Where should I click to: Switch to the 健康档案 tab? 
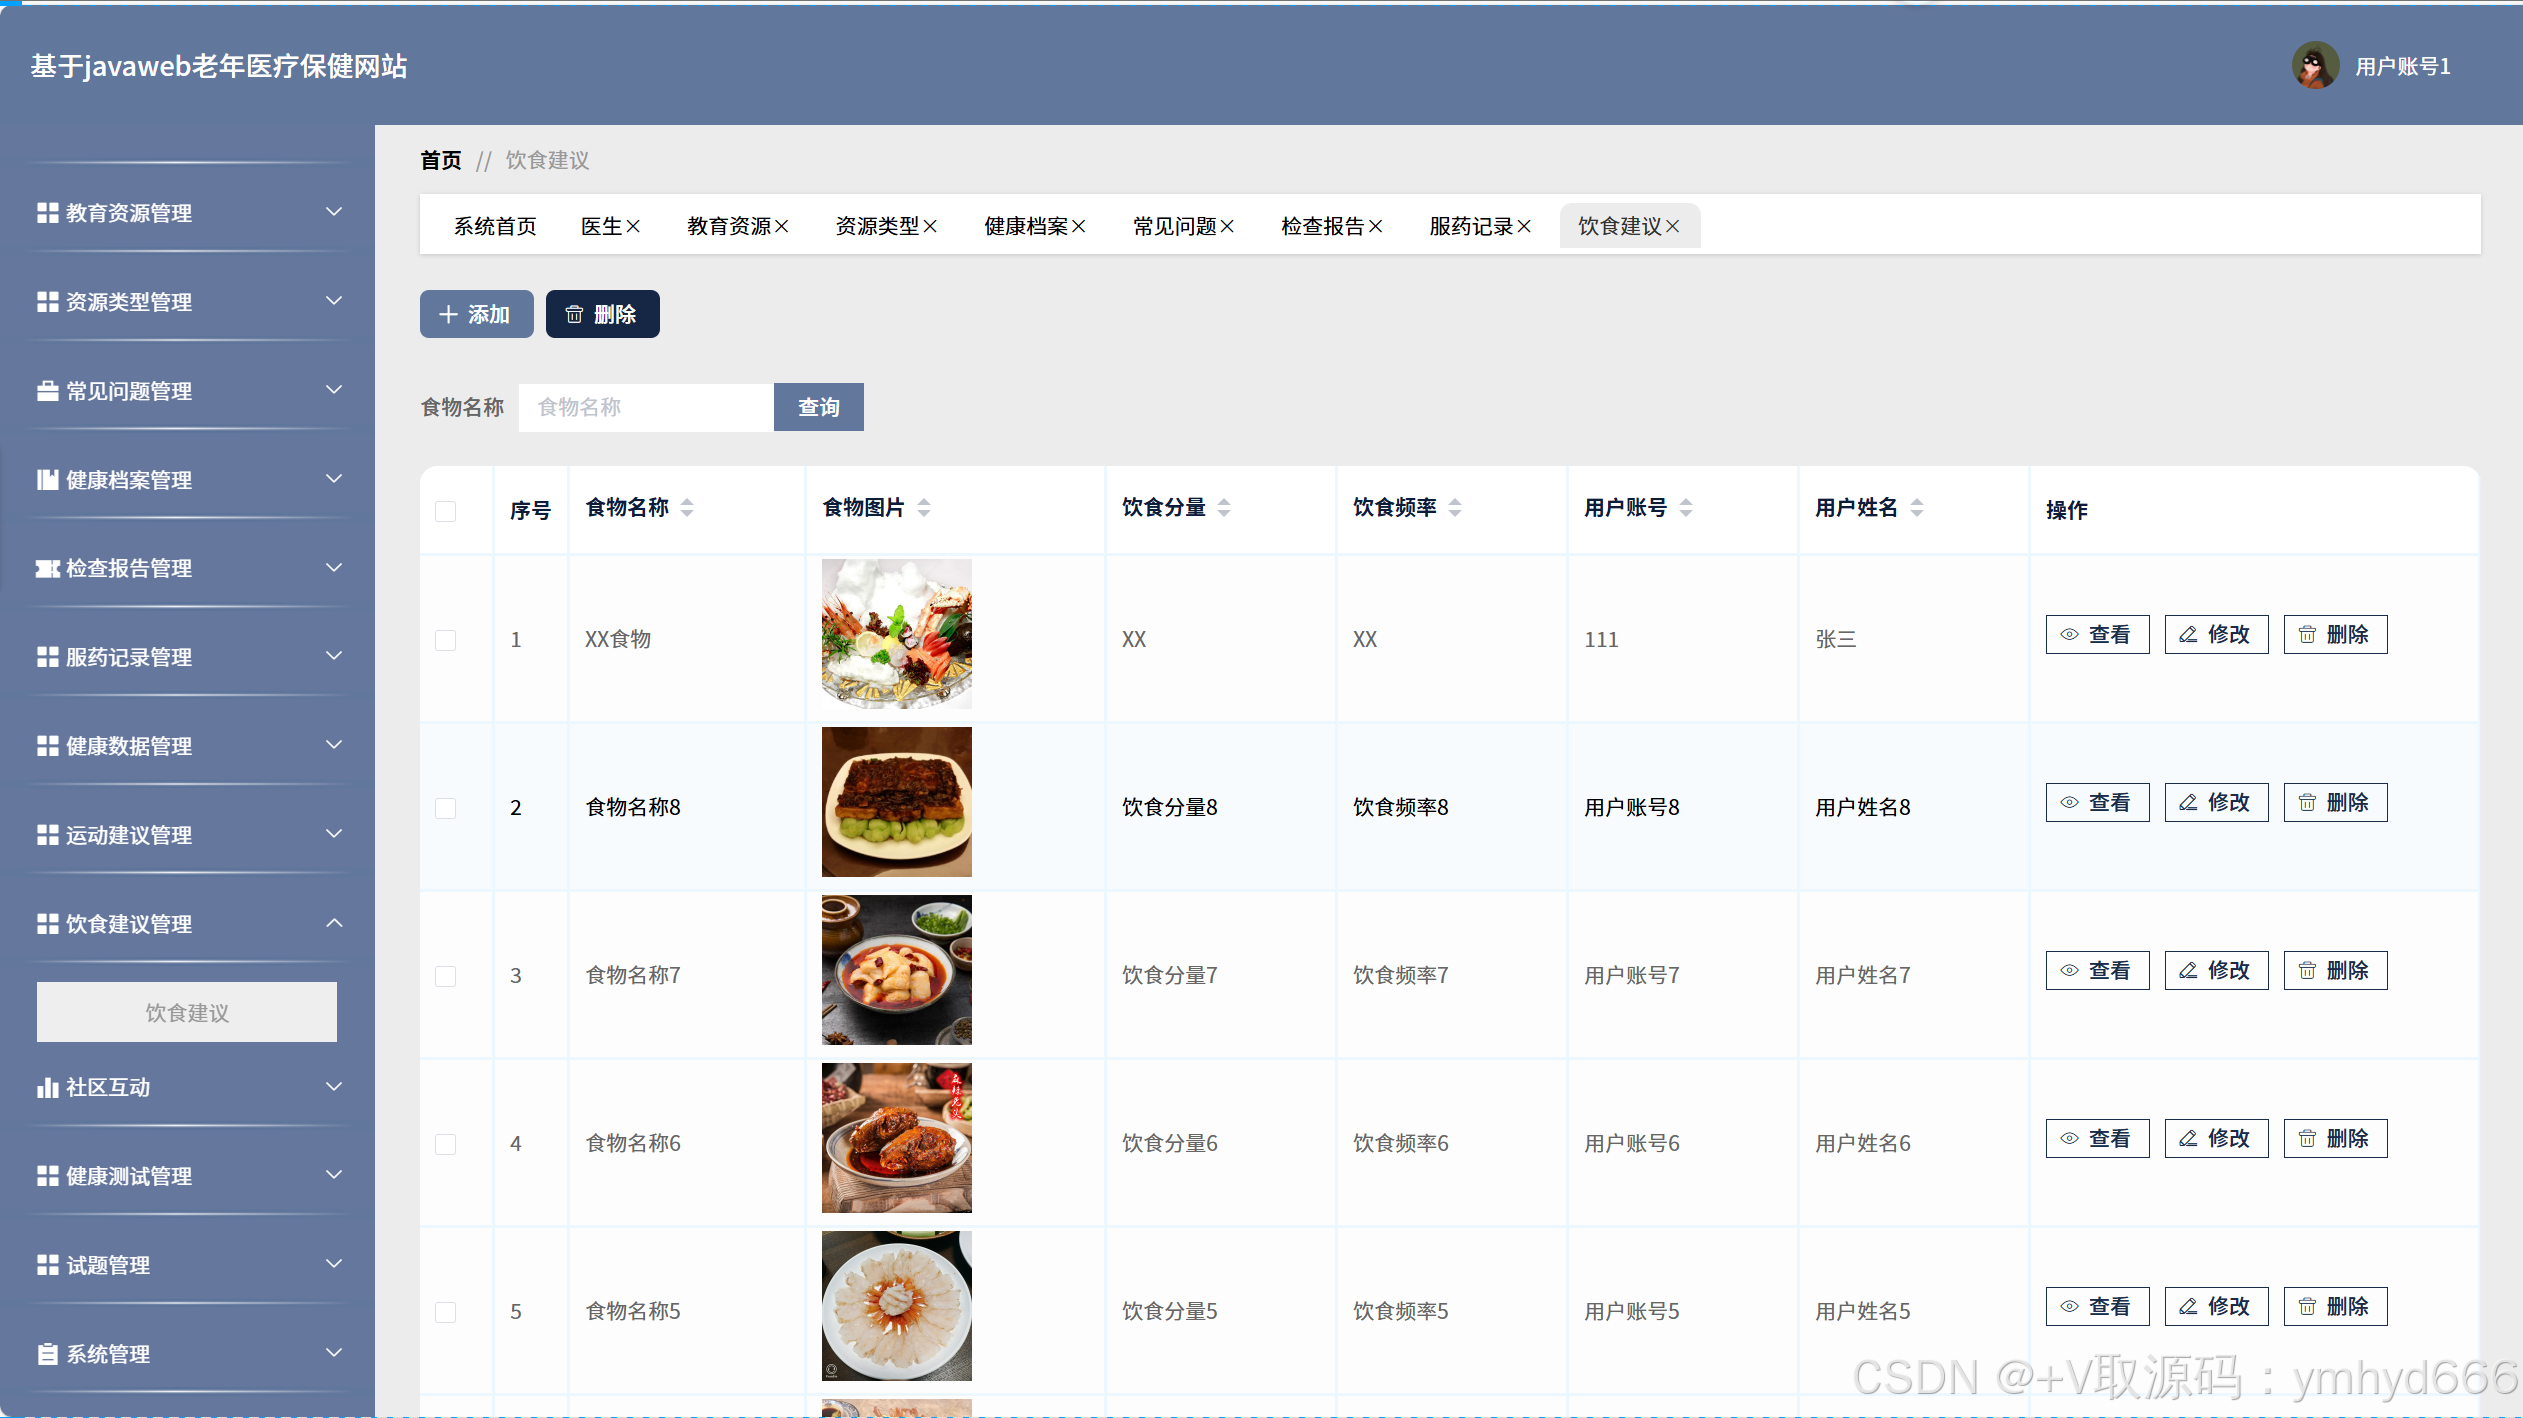pyautogui.click(x=1025, y=227)
